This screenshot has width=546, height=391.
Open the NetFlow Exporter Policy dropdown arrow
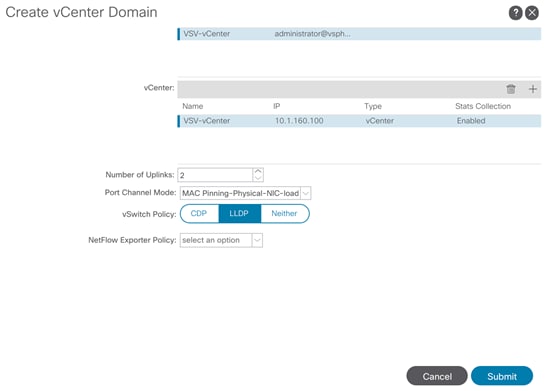(x=257, y=240)
